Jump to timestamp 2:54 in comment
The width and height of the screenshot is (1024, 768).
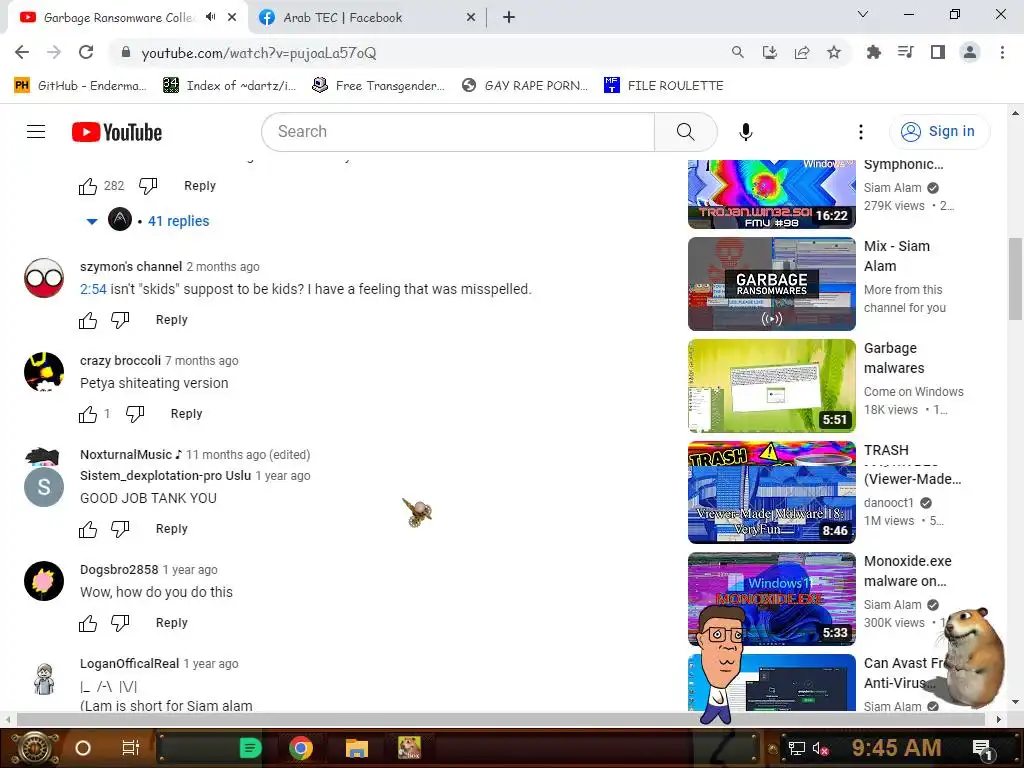(93, 289)
